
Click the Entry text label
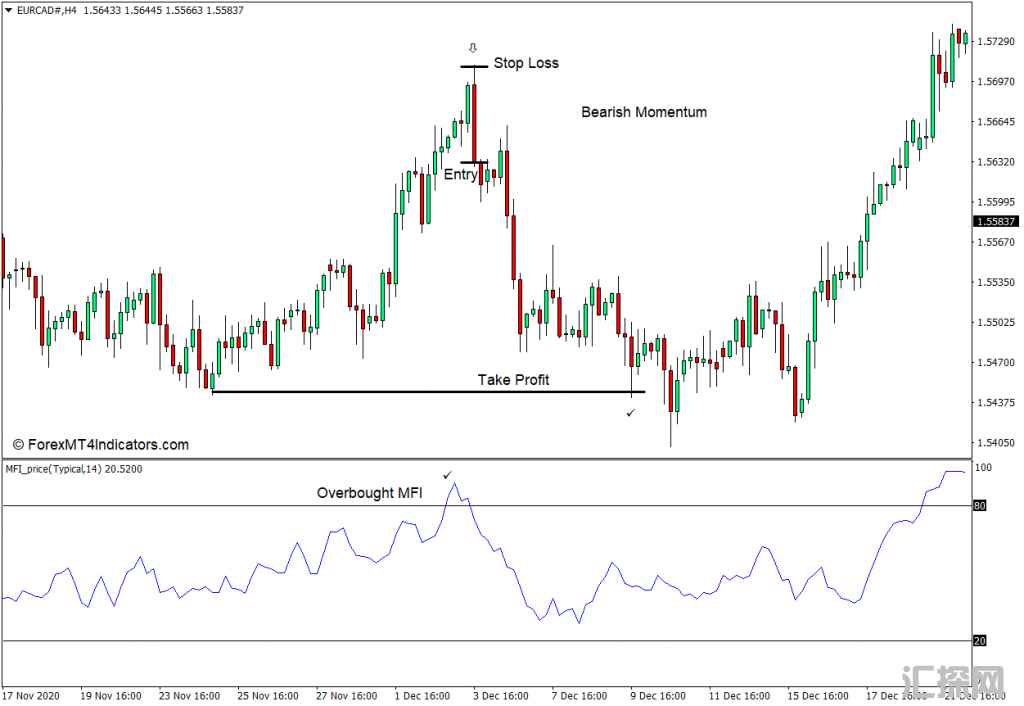click(x=460, y=175)
